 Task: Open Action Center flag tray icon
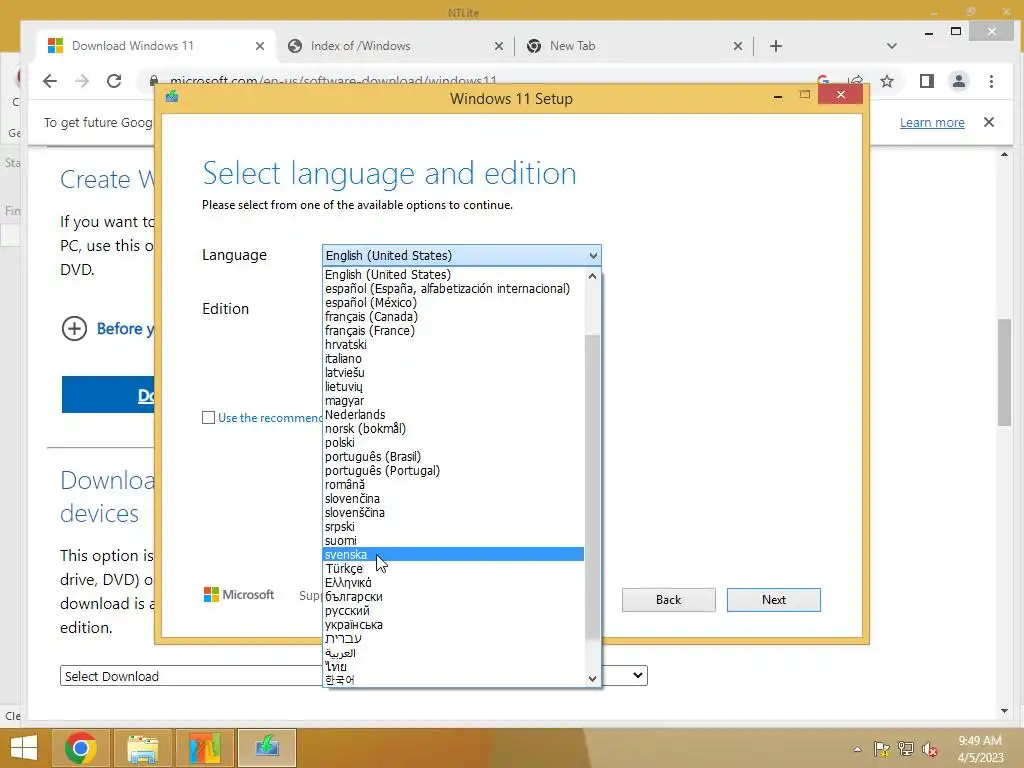(882, 749)
